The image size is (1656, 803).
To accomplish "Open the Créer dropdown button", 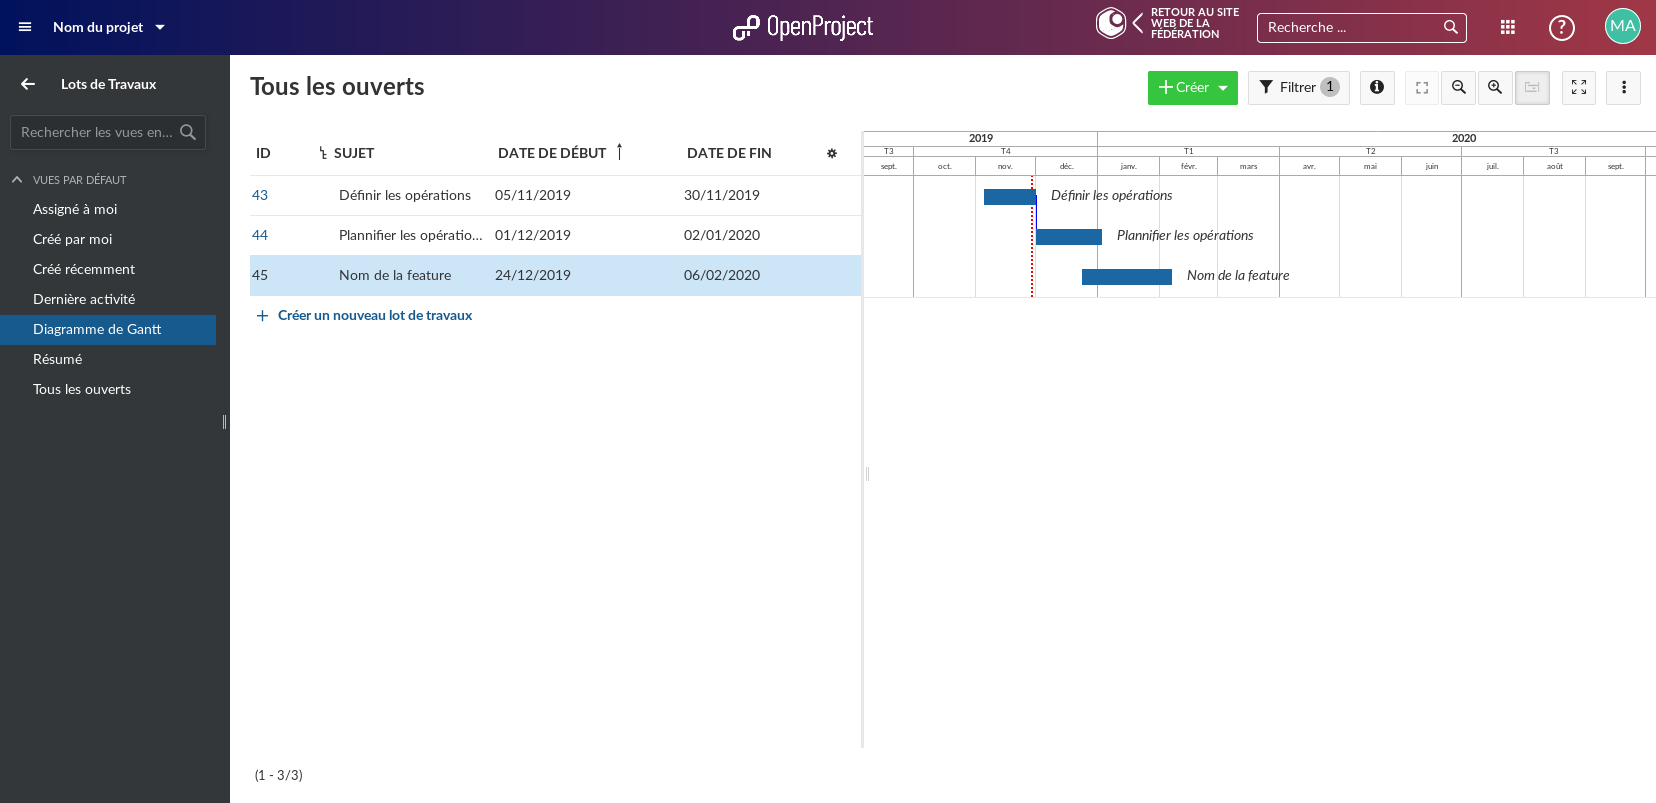I will tap(1192, 88).
